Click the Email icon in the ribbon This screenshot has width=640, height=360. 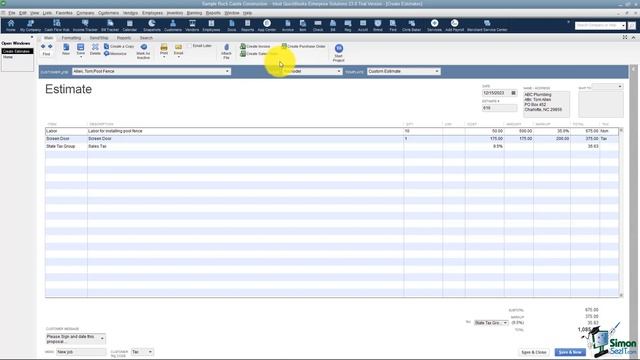point(178,49)
